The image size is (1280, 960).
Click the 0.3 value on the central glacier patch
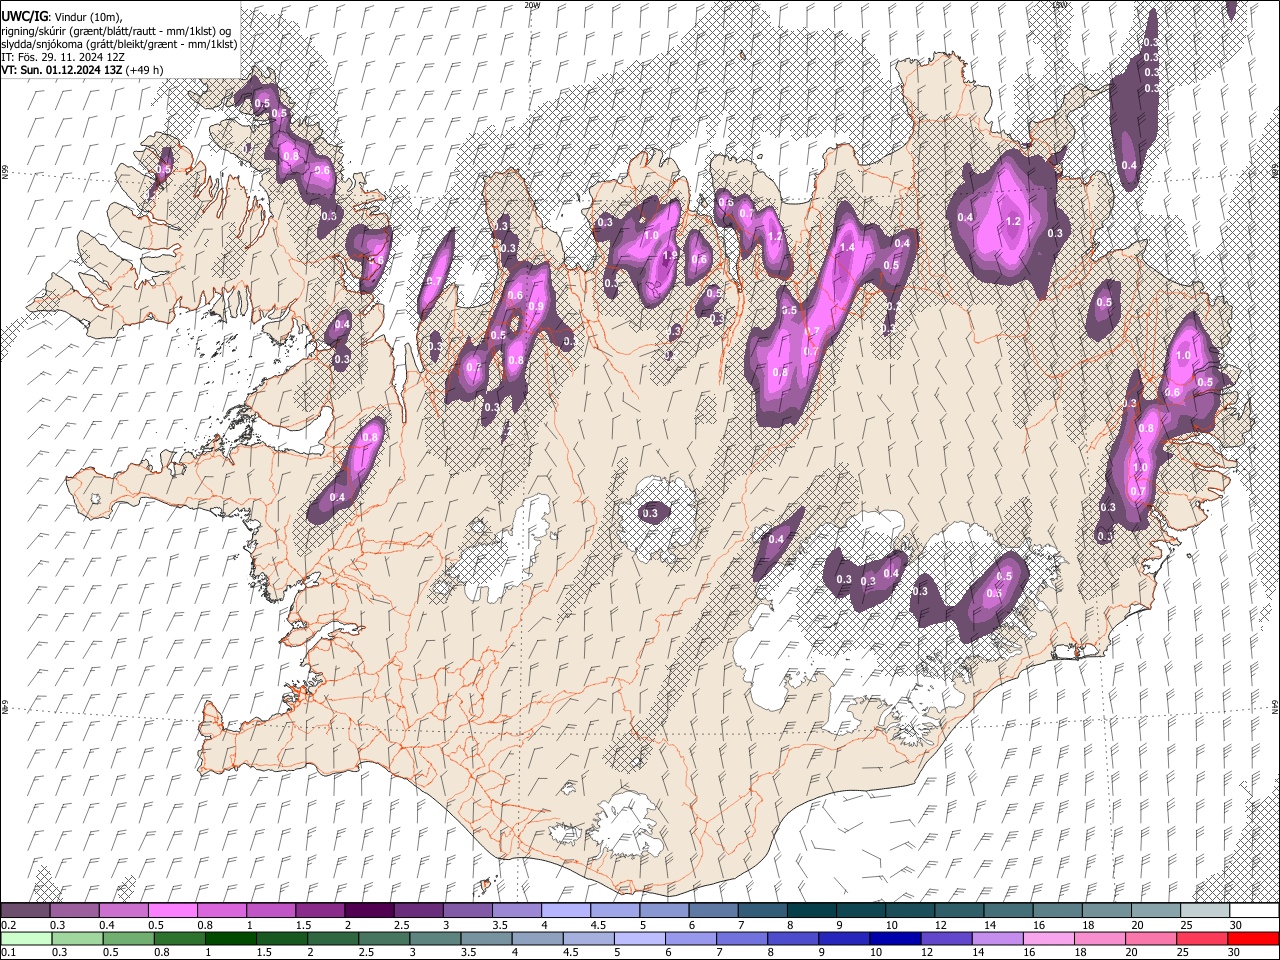pyautogui.click(x=650, y=513)
